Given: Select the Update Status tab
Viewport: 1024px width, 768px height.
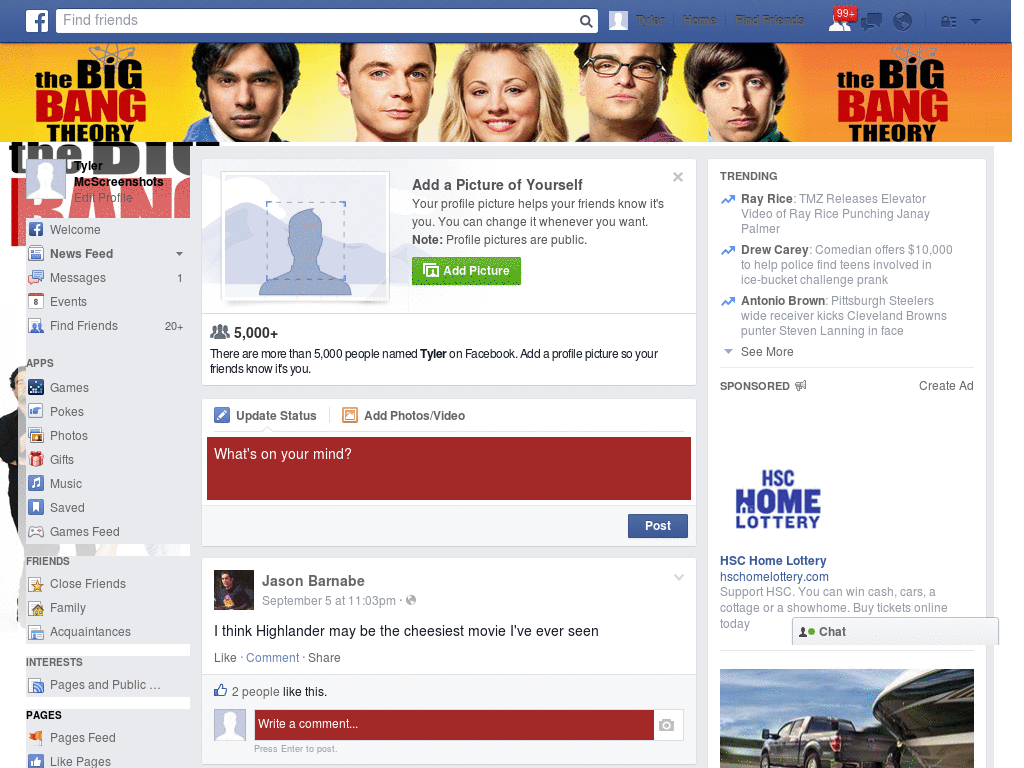Looking at the screenshot, I should coord(265,415).
